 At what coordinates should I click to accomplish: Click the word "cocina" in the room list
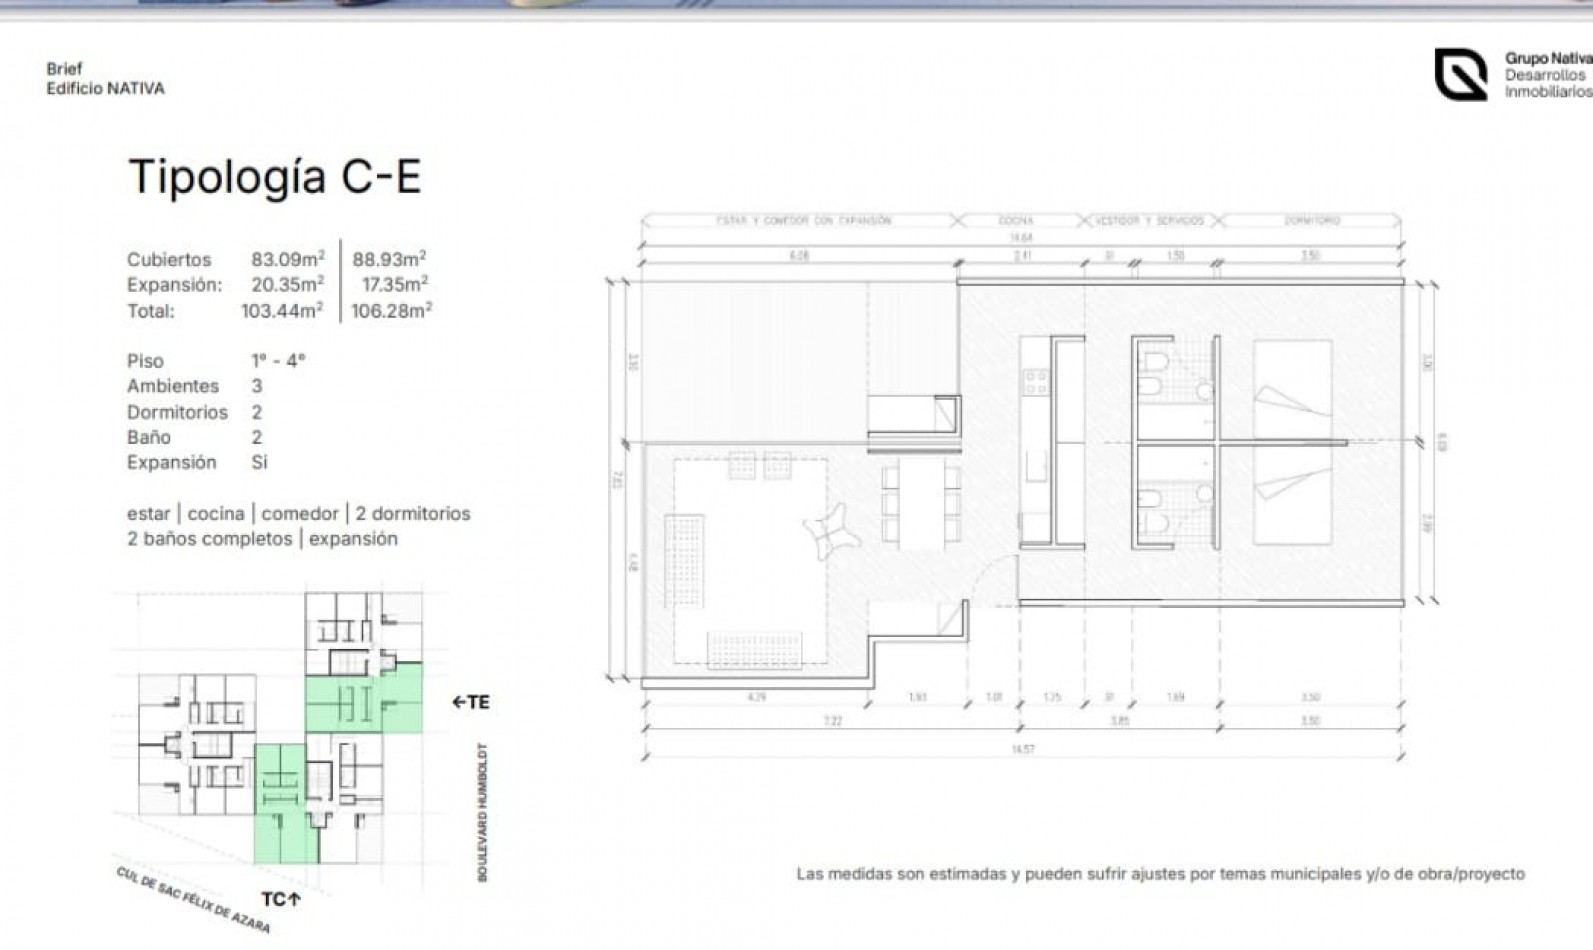[x=216, y=514]
